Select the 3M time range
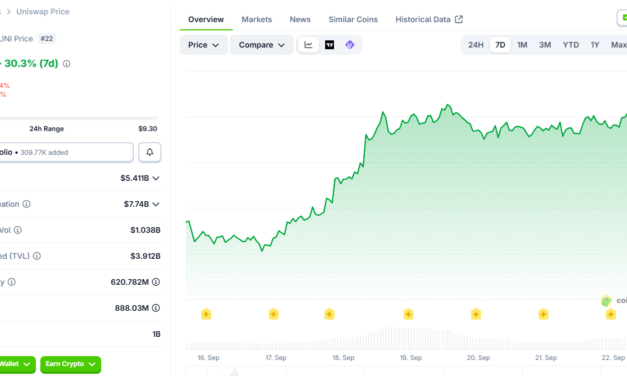This screenshot has height=376, width=627. coord(545,45)
